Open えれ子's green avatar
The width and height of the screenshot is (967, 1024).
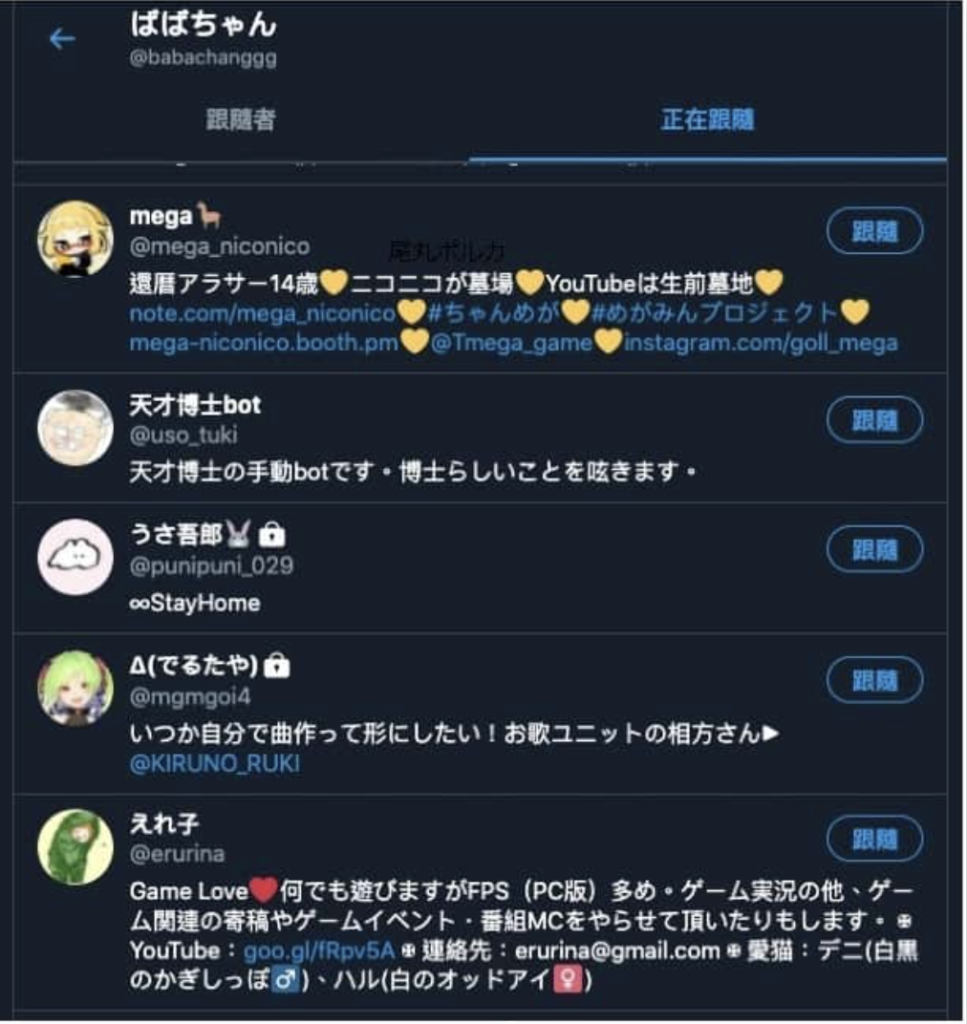[x=75, y=847]
